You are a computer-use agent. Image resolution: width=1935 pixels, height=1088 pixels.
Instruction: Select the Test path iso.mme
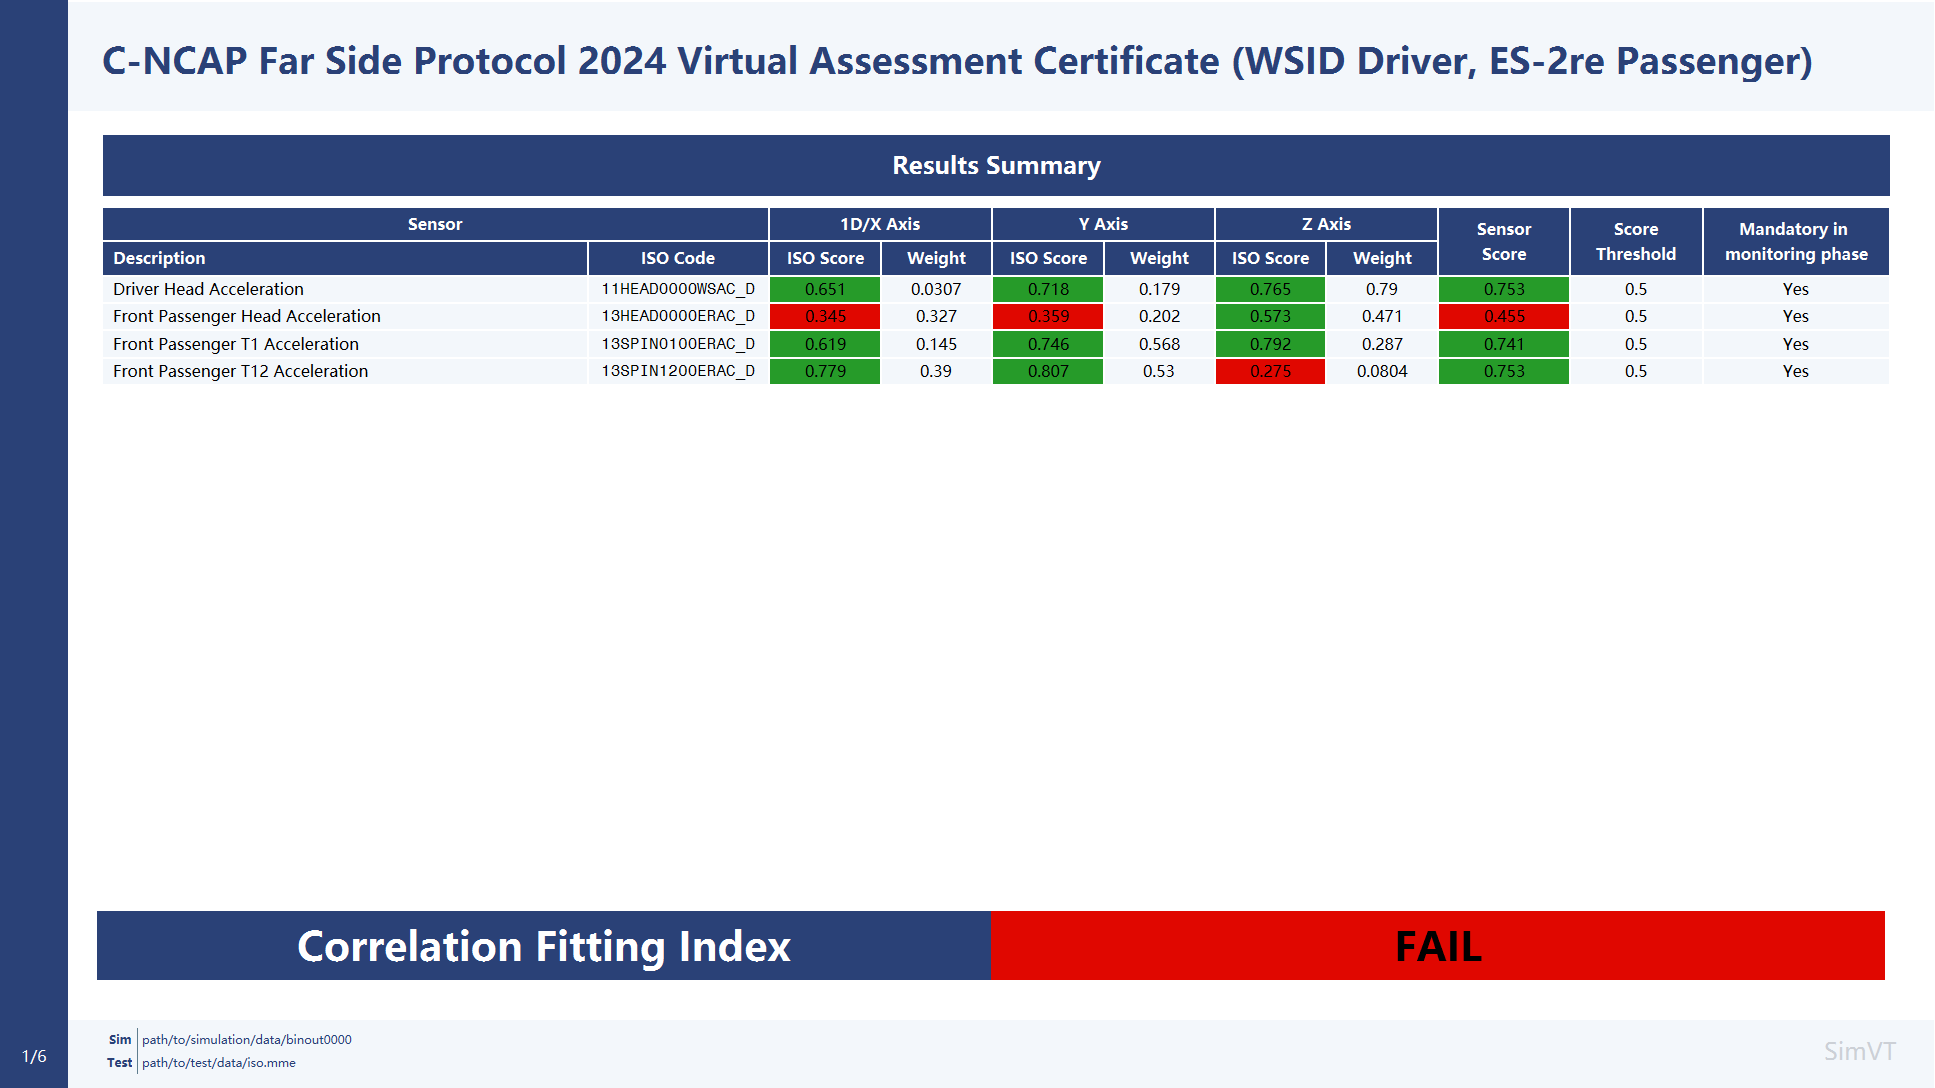(x=219, y=1063)
